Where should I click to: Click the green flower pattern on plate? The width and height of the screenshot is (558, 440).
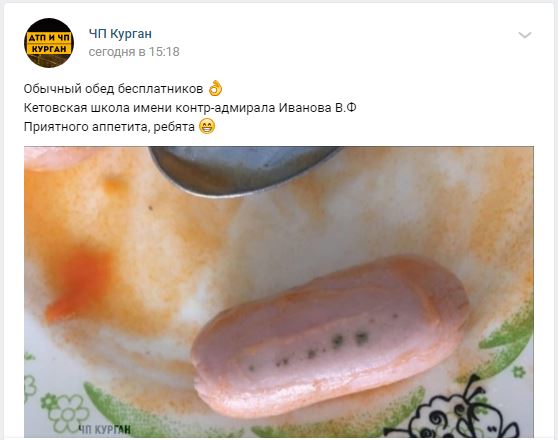(66, 413)
